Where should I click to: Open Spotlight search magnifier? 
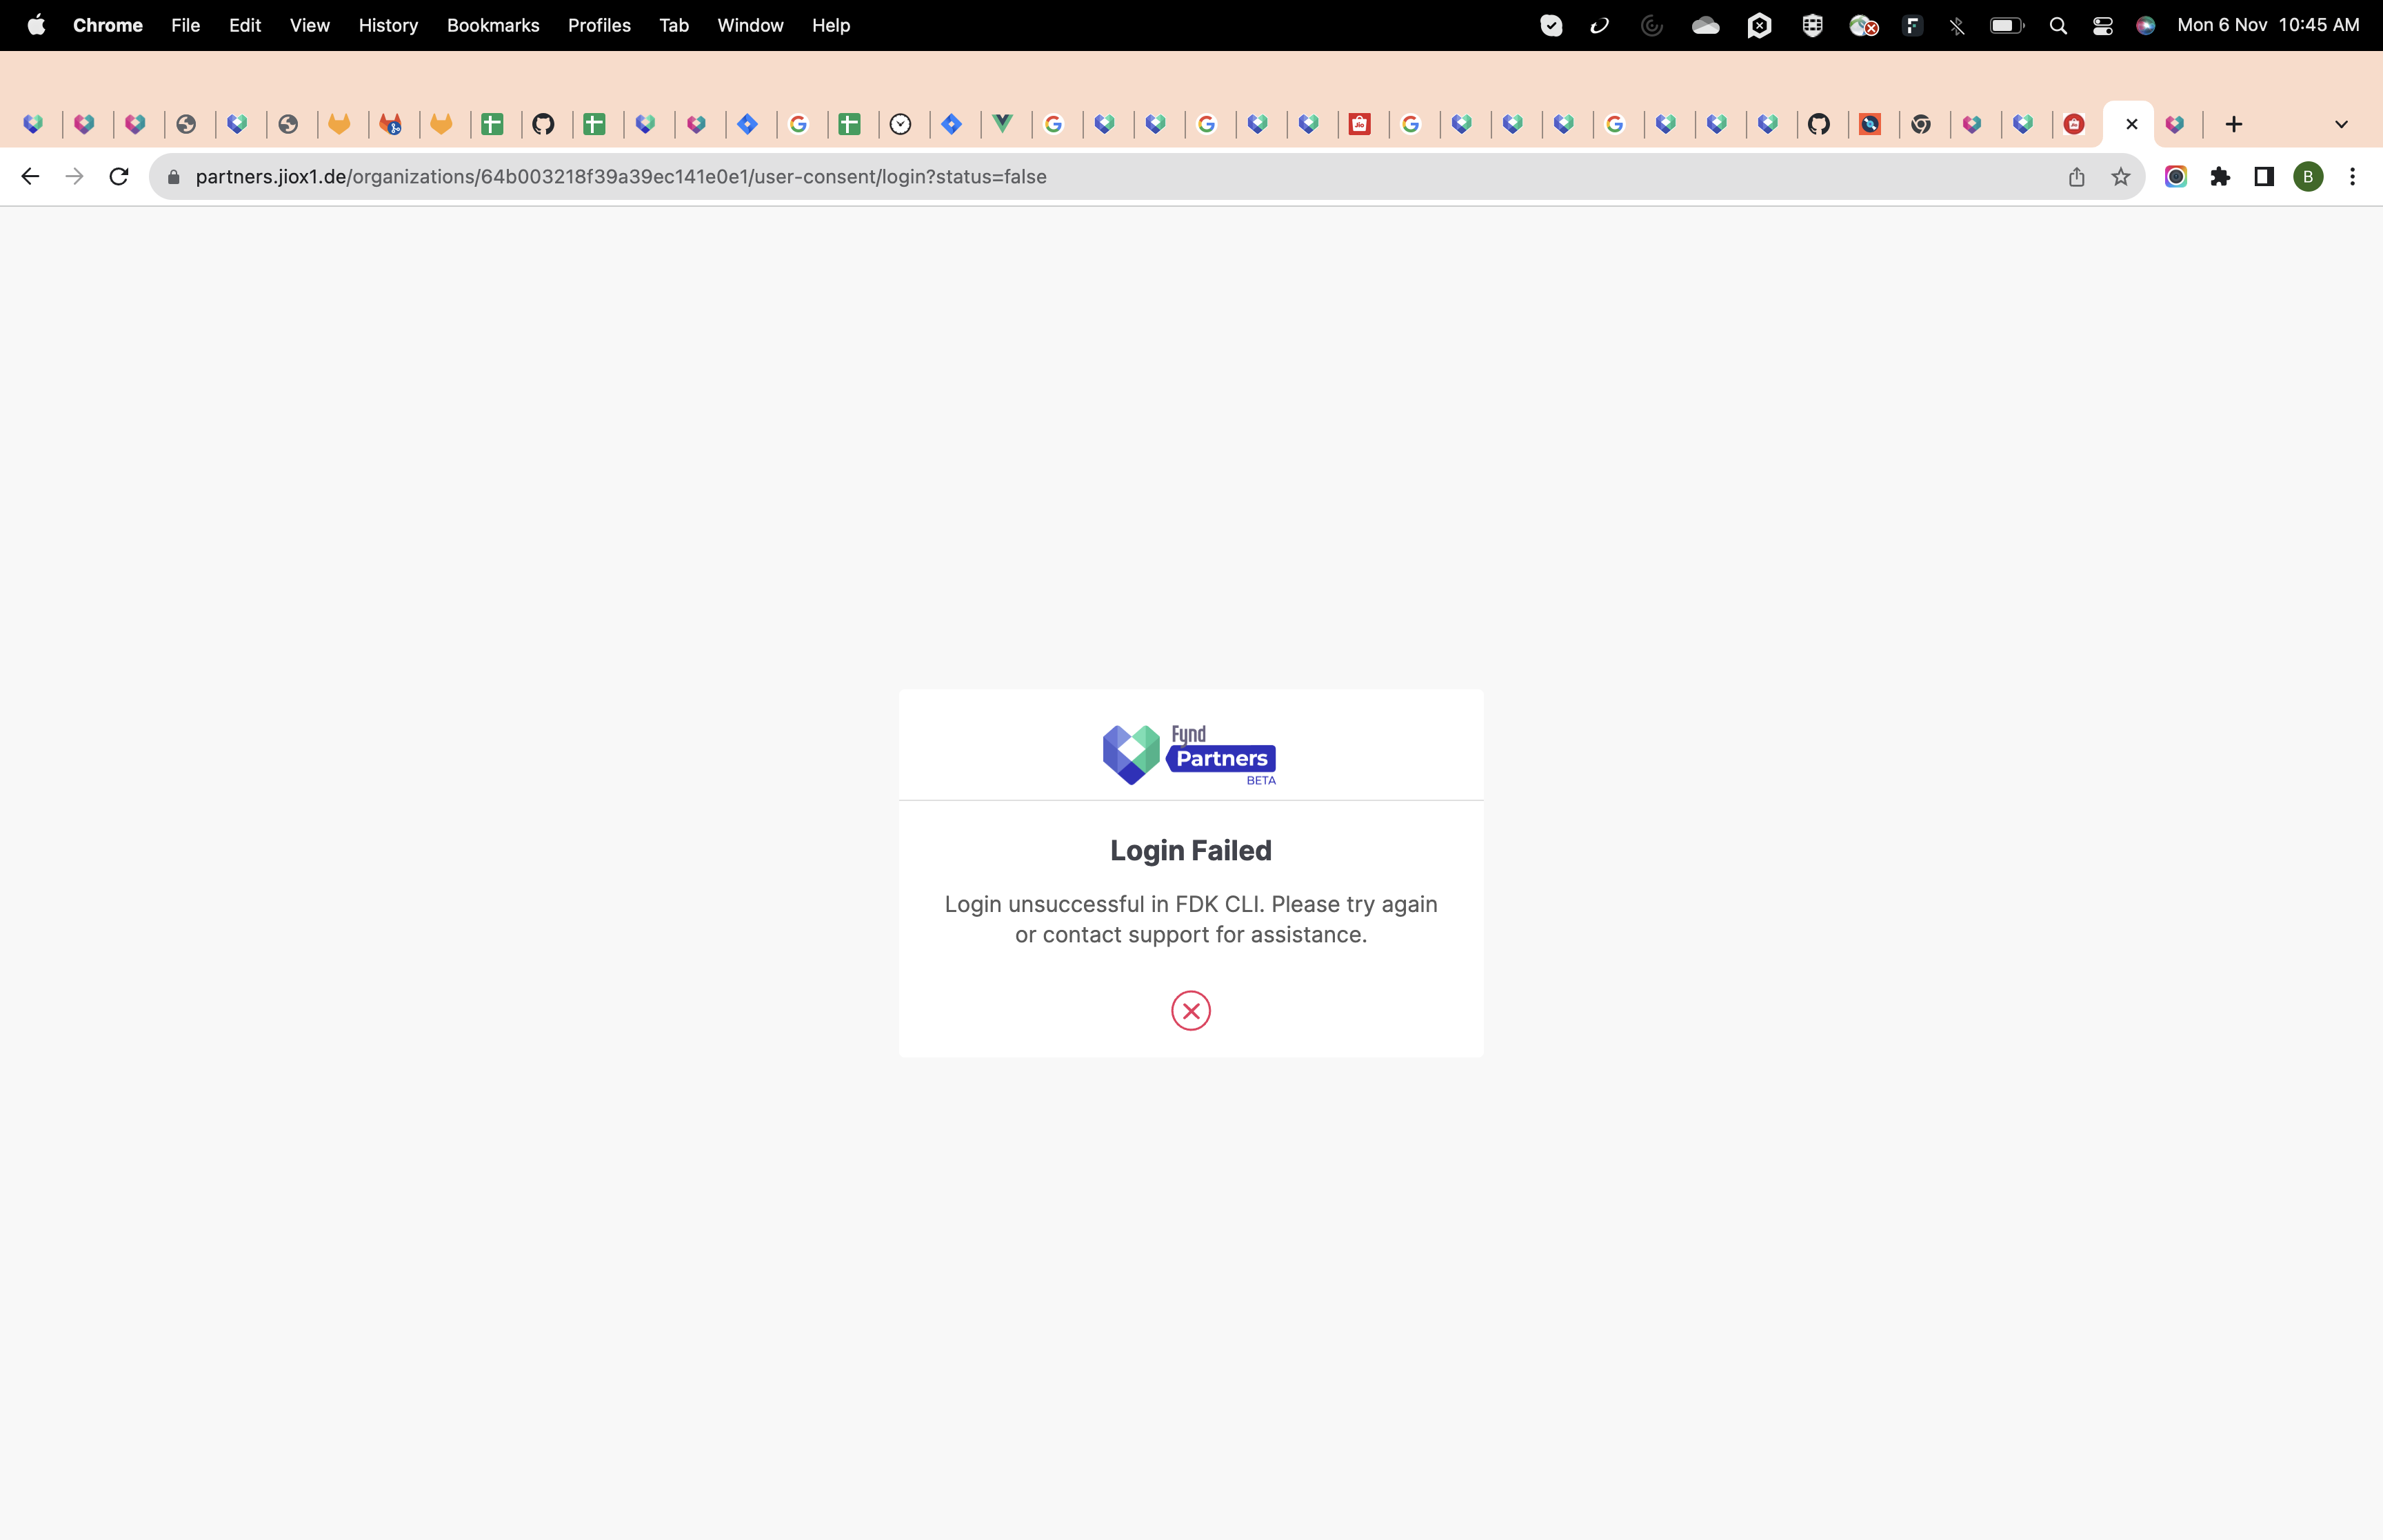(2058, 25)
